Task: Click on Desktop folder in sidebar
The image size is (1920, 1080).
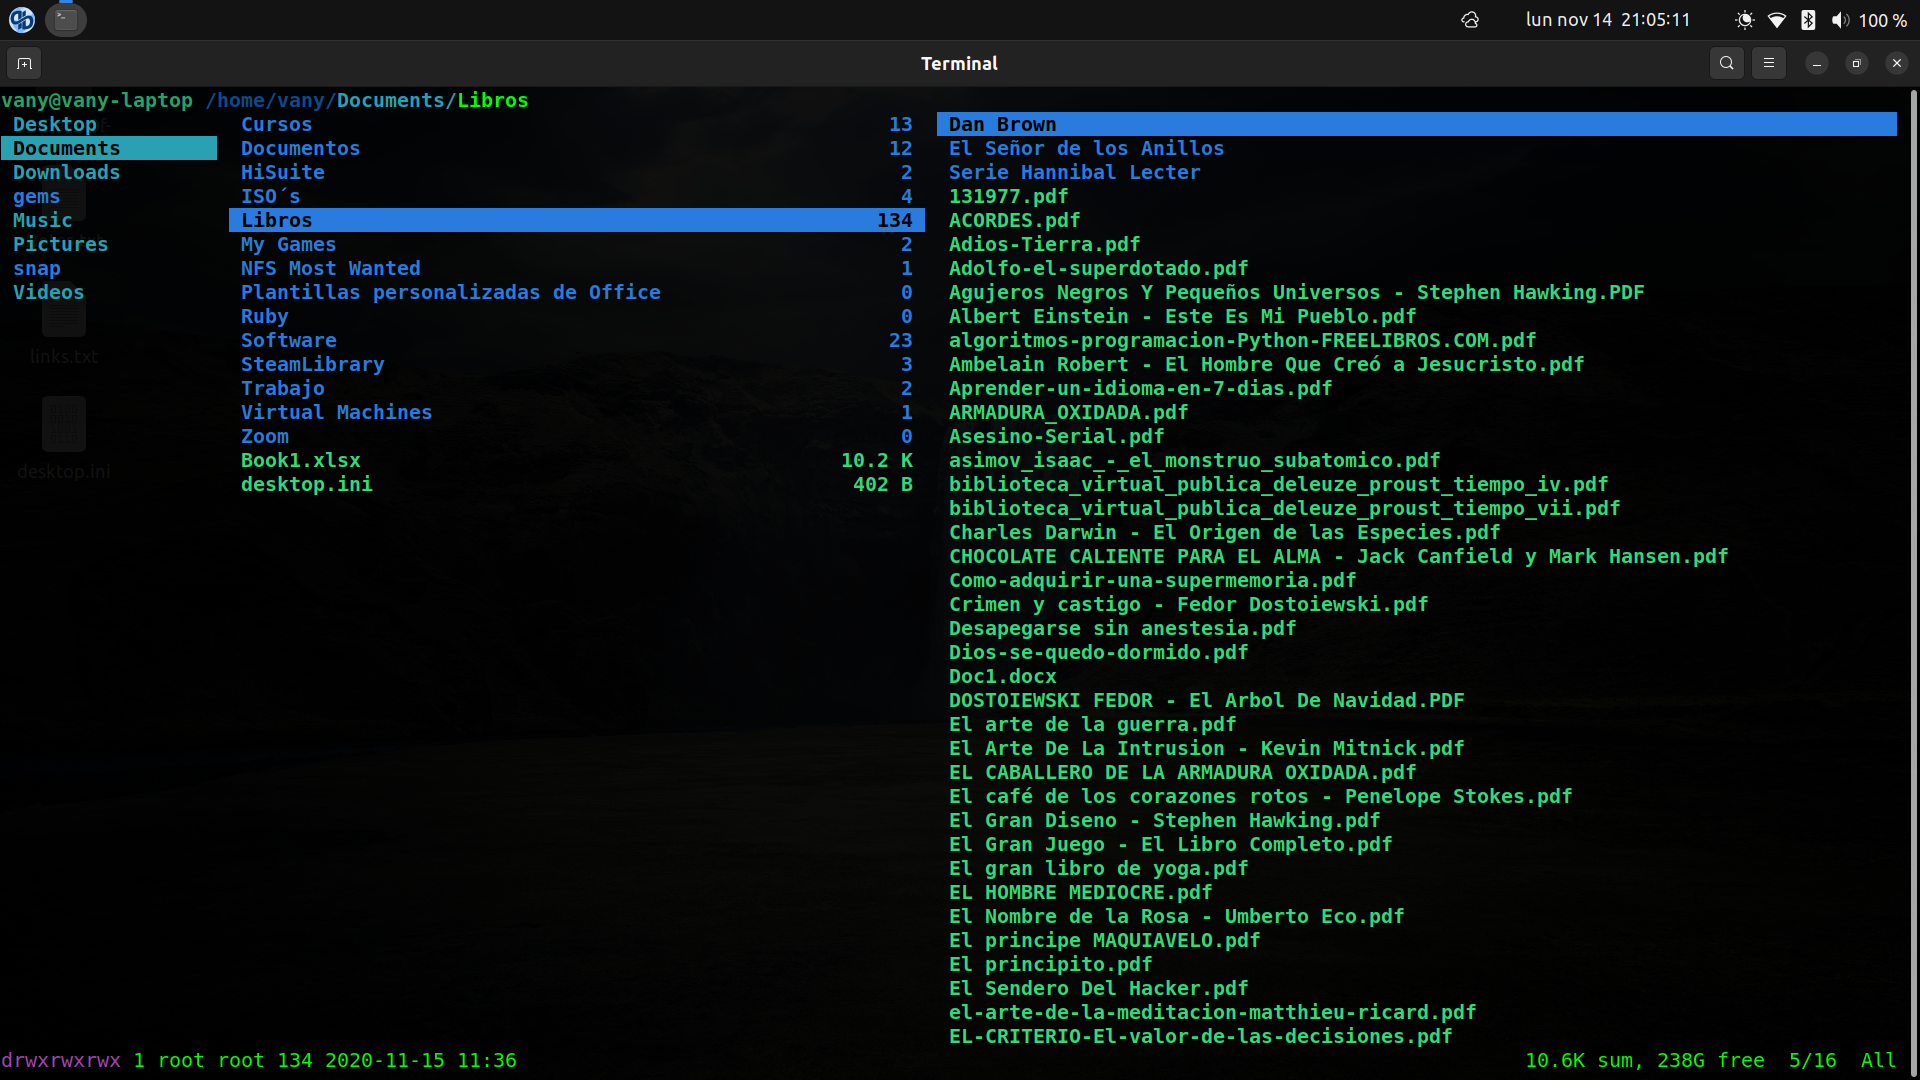Action: click(x=55, y=123)
